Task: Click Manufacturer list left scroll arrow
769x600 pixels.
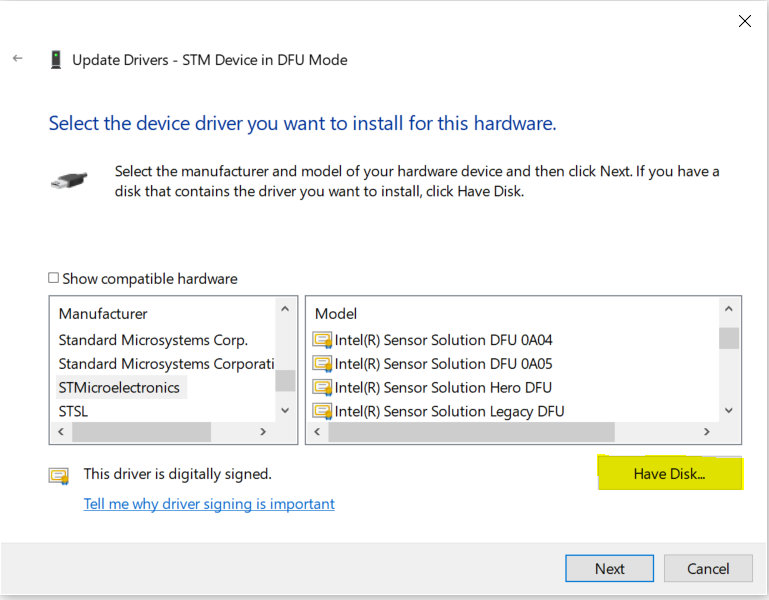Action: [61, 432]
